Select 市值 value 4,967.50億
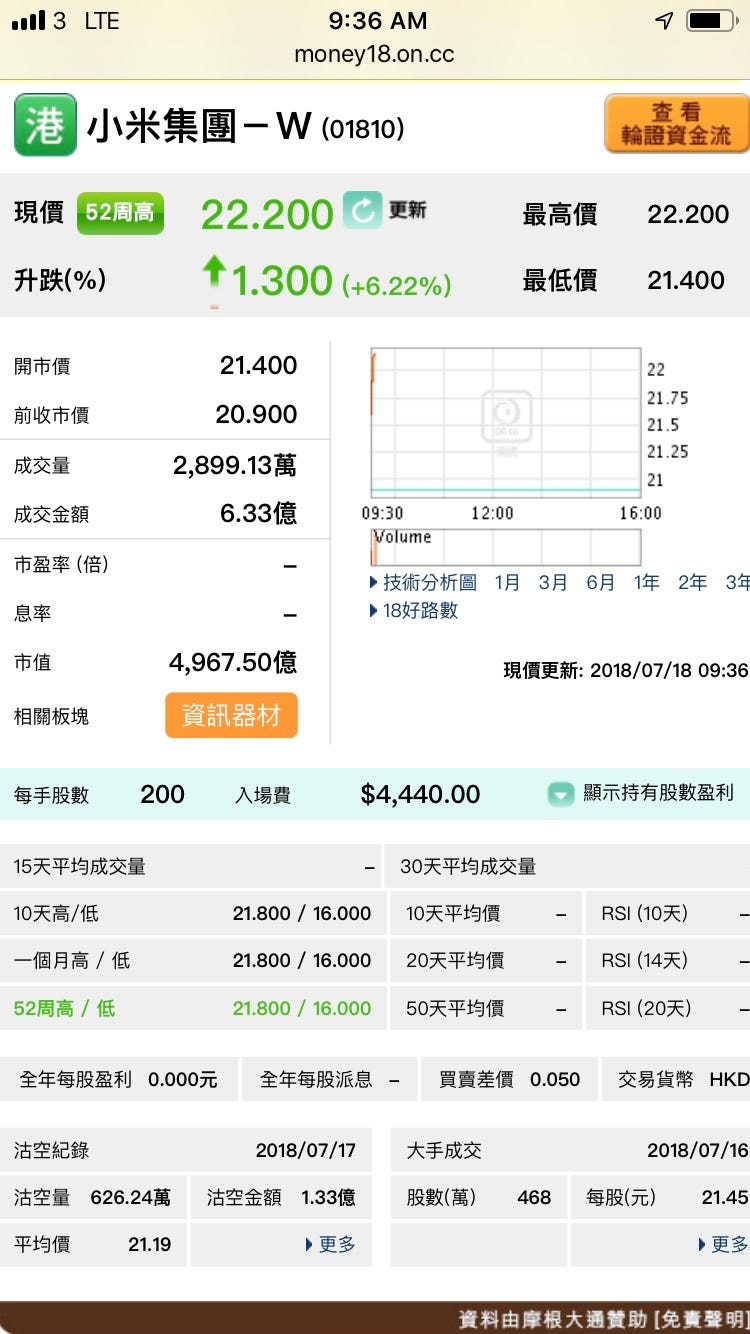750x1334 pixels. click(x=233, y=662)
